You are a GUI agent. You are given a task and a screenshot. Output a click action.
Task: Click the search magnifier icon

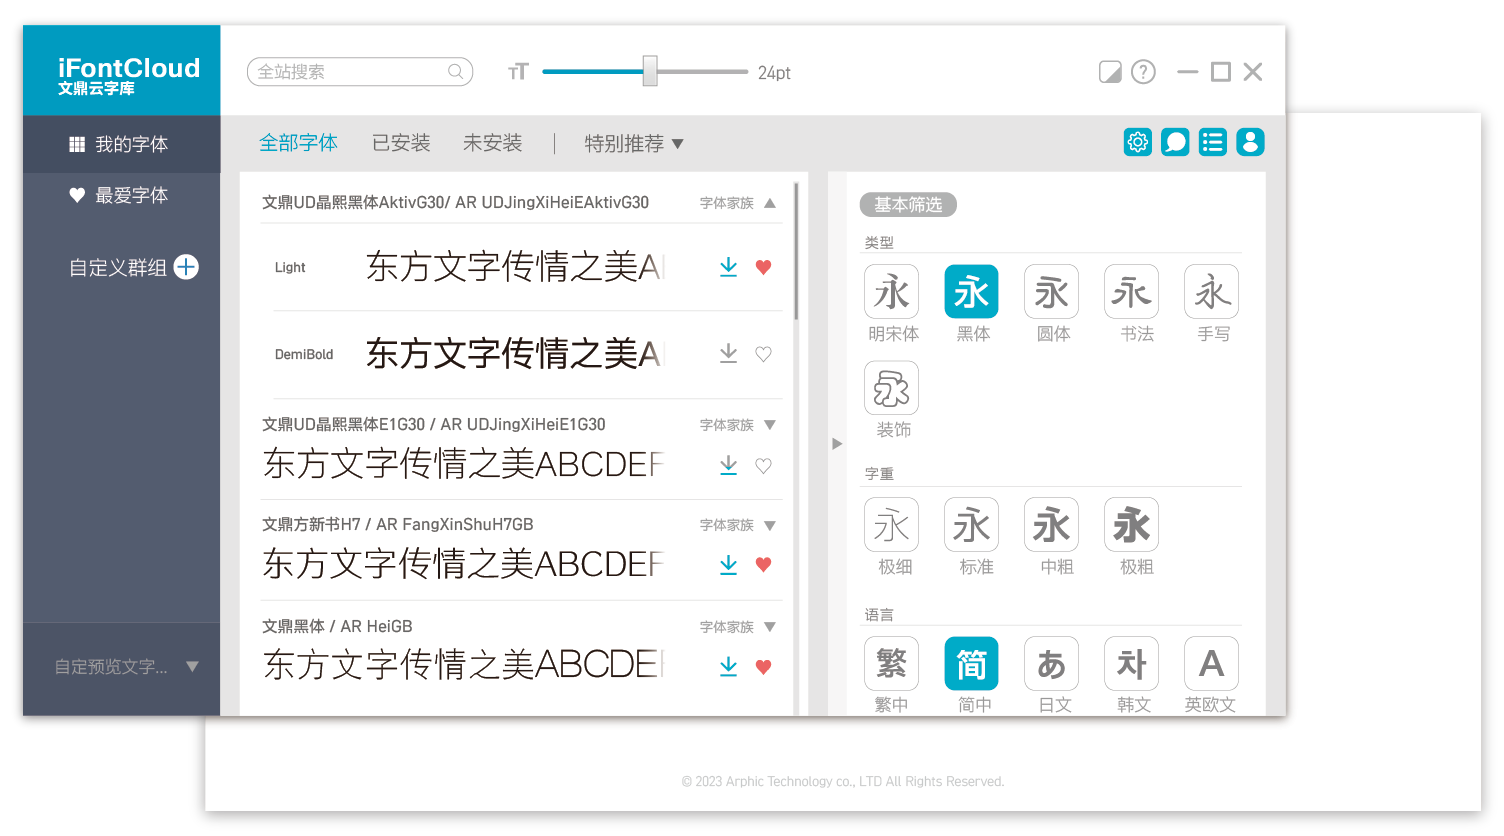[x=456, y=72]
